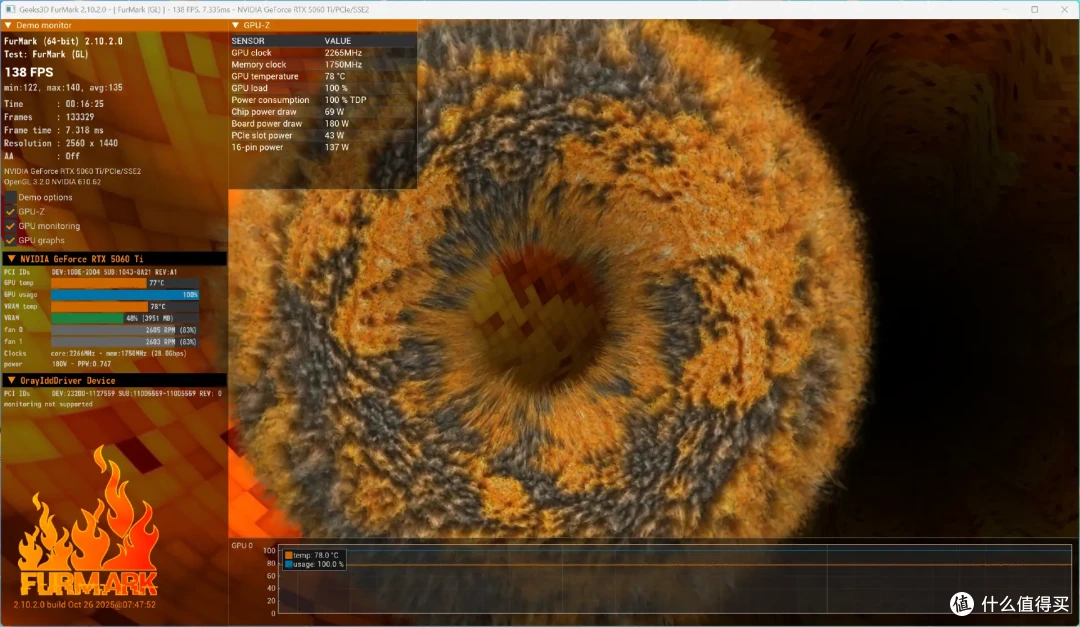
Task: Click the fan 0 RPM bar
Action: click(x=125, y=330)
